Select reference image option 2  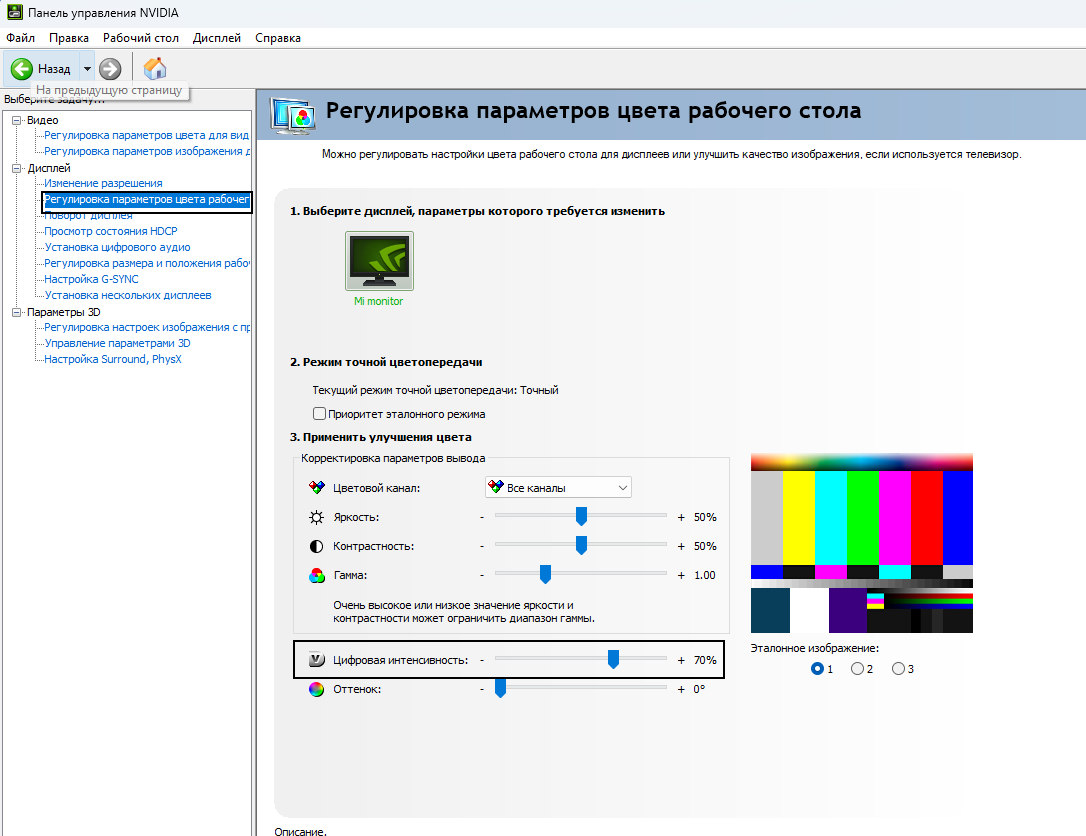(857, 668)
